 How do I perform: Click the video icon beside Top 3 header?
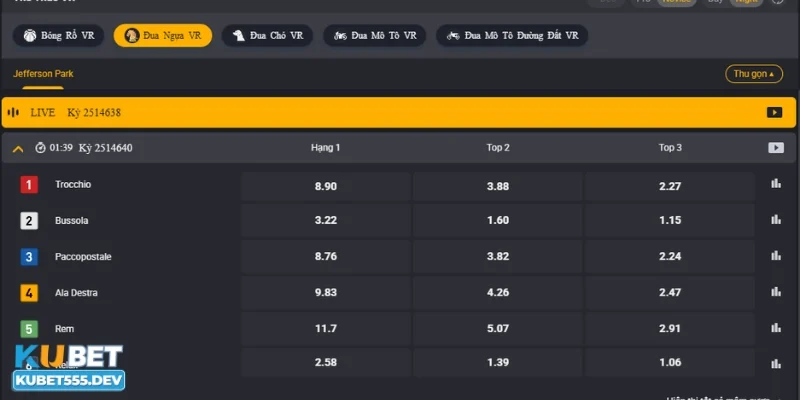(x=775, y=148)
